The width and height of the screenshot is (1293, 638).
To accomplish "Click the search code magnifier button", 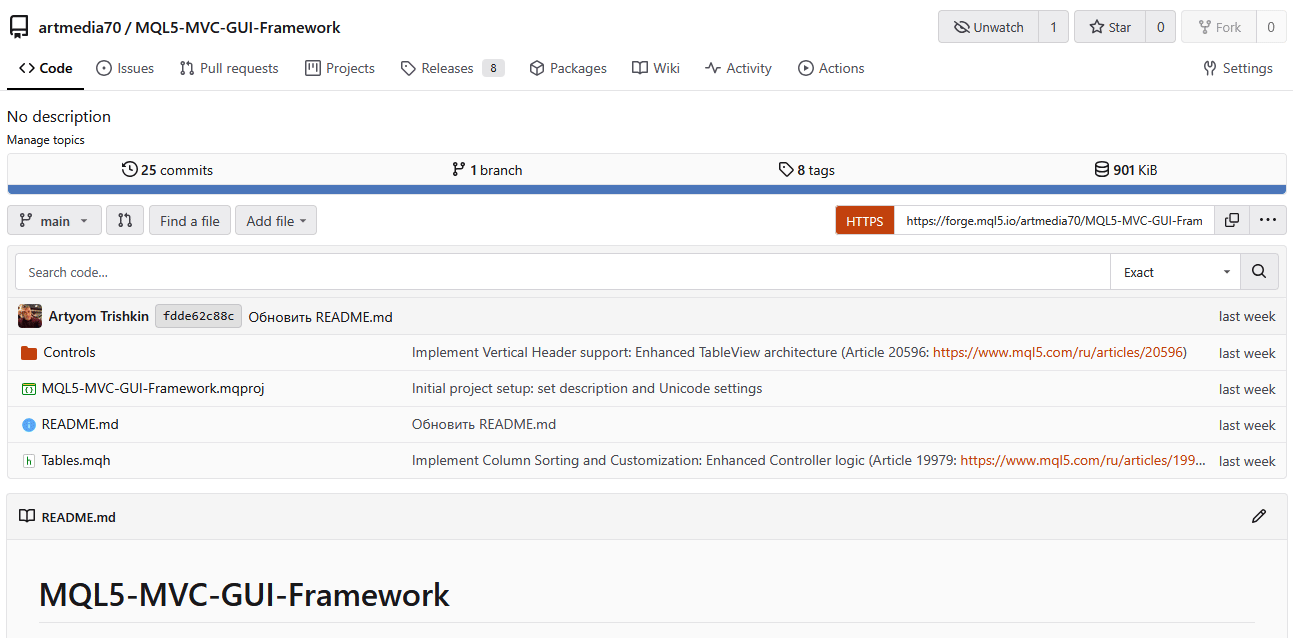I will tap(1259, 271).
